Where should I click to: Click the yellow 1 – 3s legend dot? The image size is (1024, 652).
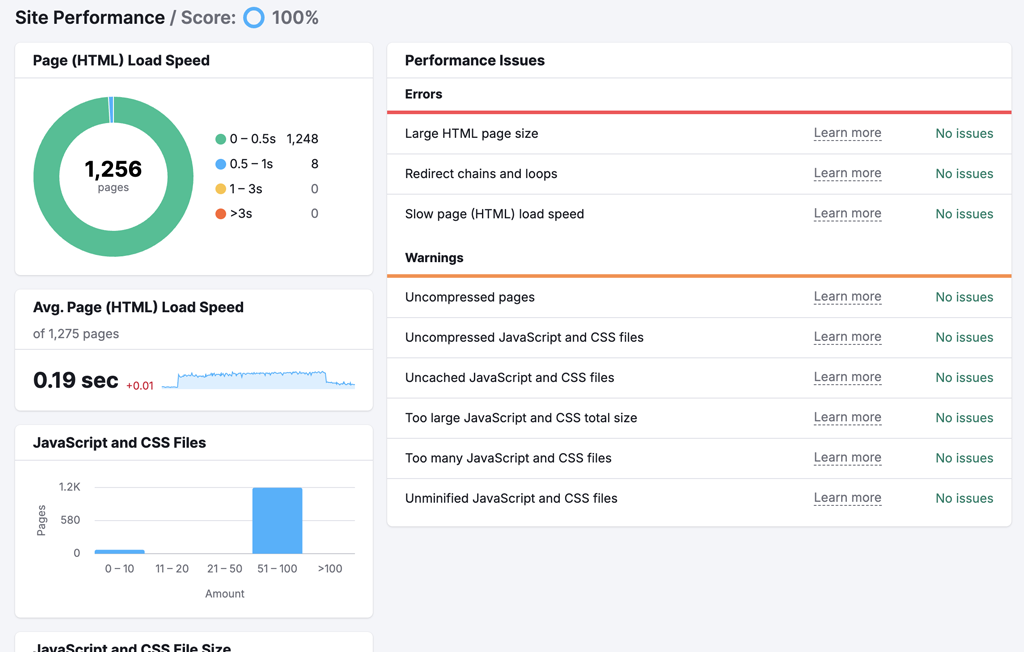click(221, 189)
